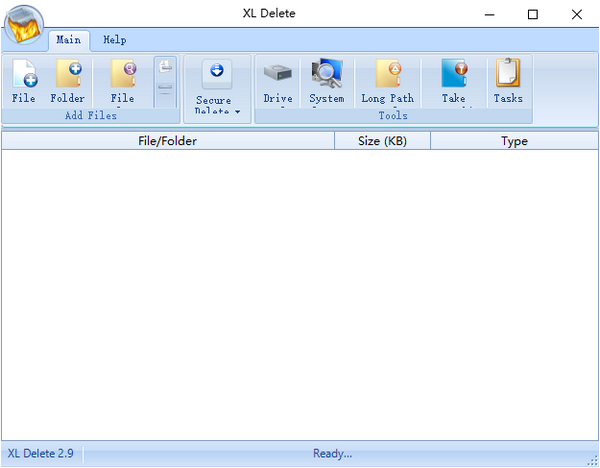This screenshot has width=600, height=468.
Task: Click the resize grip in status bar corner
Action: pyautogui.click(x=592, y=460)
